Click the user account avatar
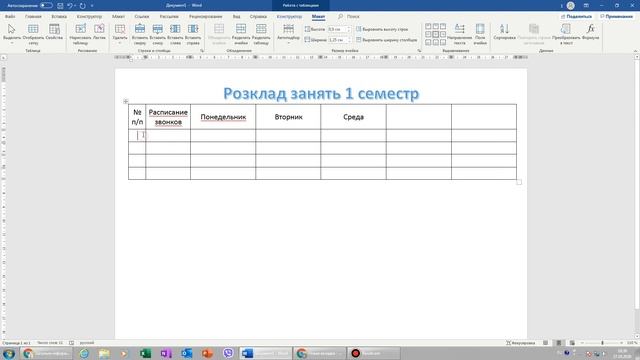Viewport: 640px width, 360px height. (x=571, y=5)
